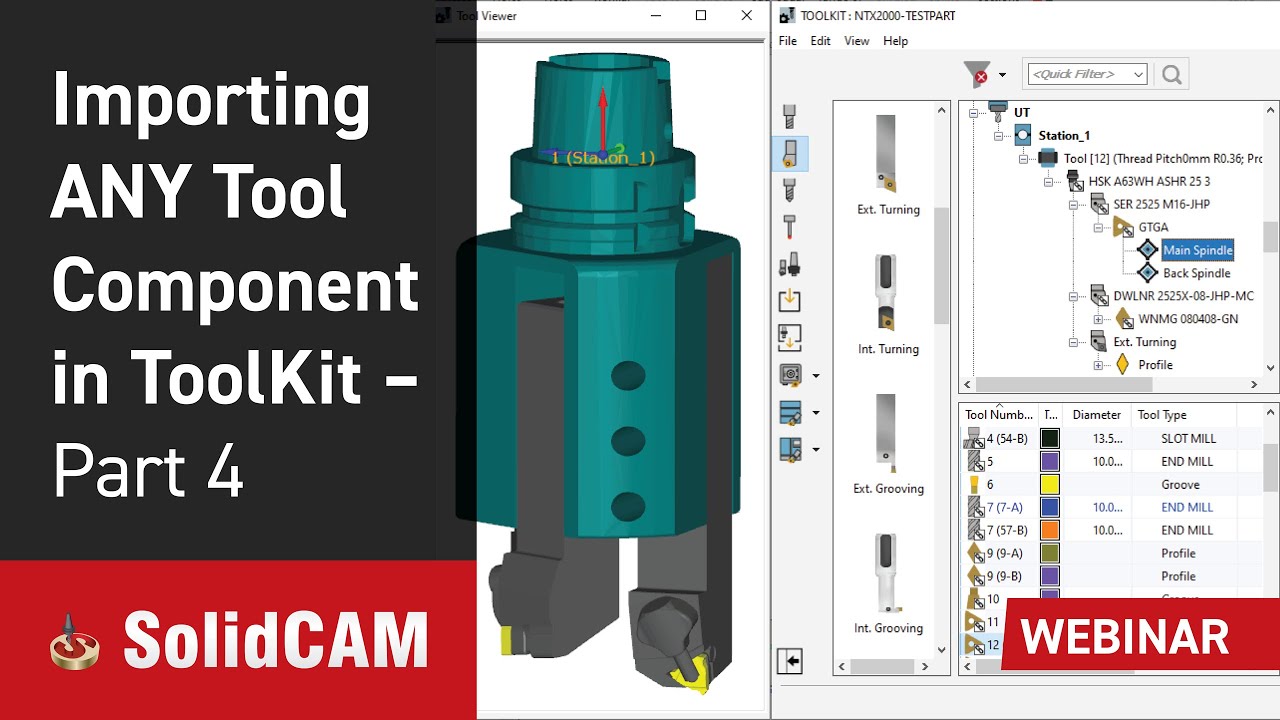Maximize the Tool Viewer window
Screen dimensions: 1280x720
[701, 15]
